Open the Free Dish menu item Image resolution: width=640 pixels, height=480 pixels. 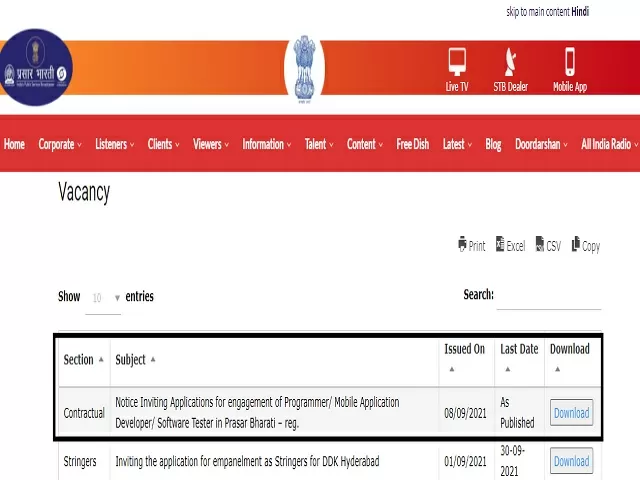[412, 144]
